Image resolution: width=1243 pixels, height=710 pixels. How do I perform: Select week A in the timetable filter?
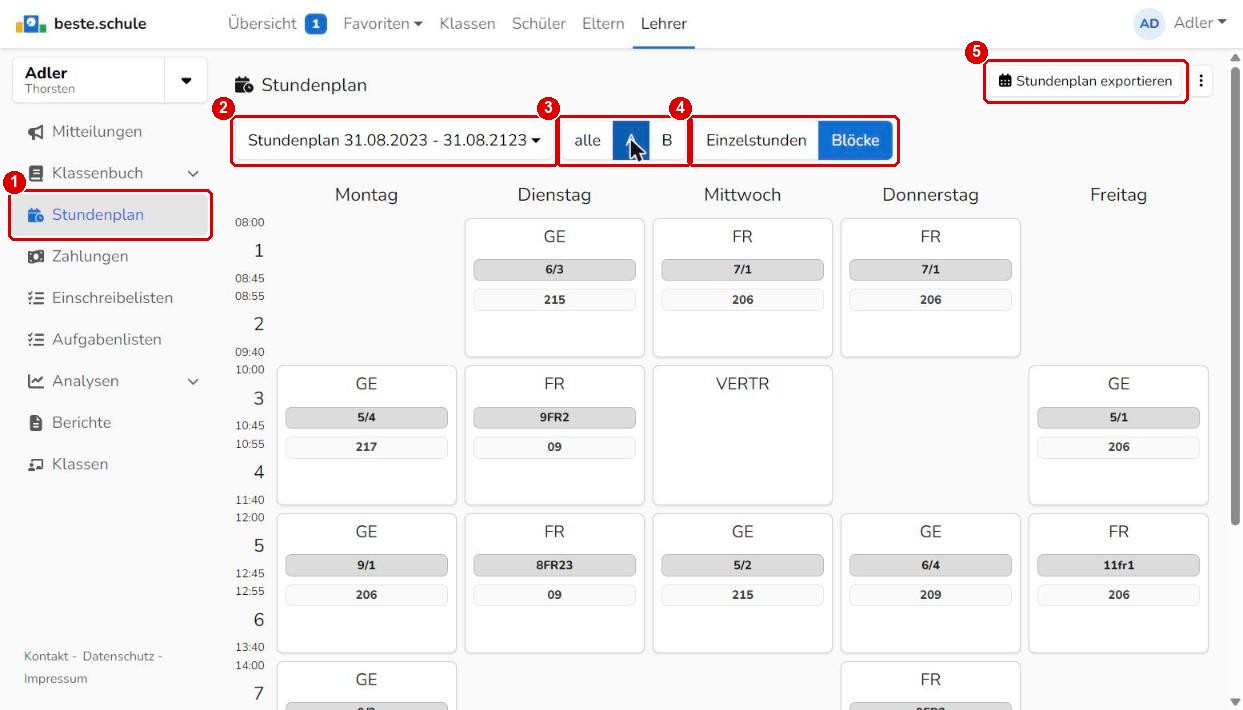coord(631,141)
